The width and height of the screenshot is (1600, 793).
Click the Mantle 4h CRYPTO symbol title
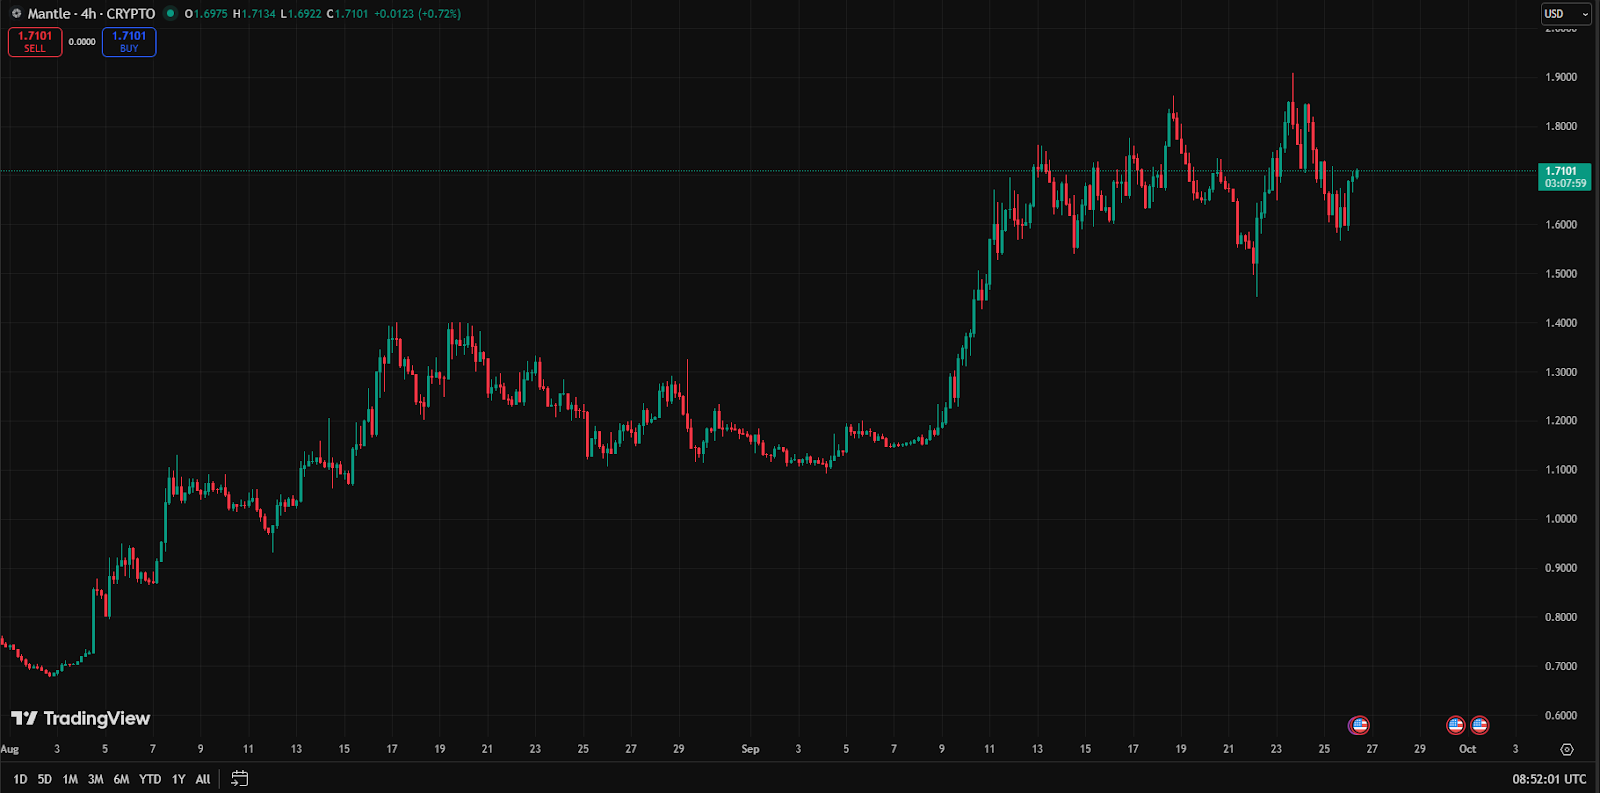coord(91,14)
